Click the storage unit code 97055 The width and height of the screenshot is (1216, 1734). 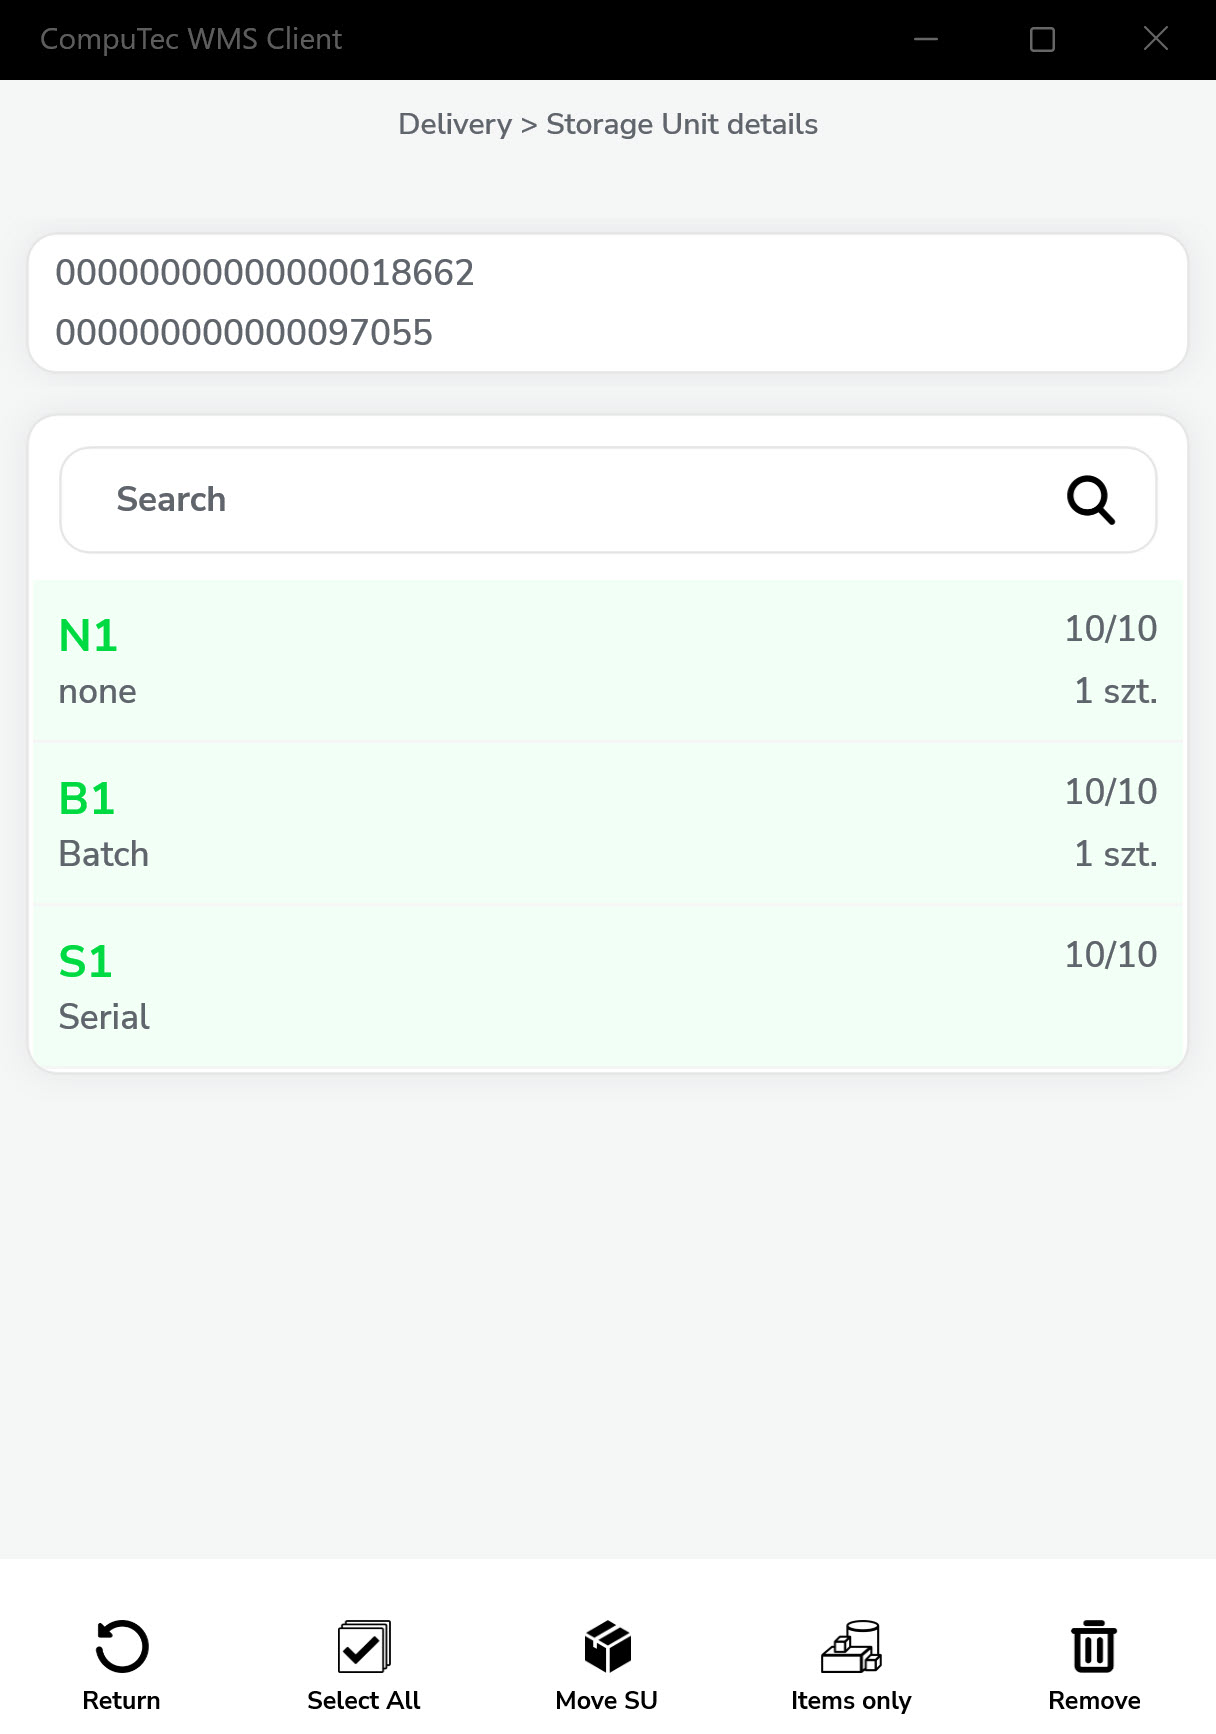[244, 333]
